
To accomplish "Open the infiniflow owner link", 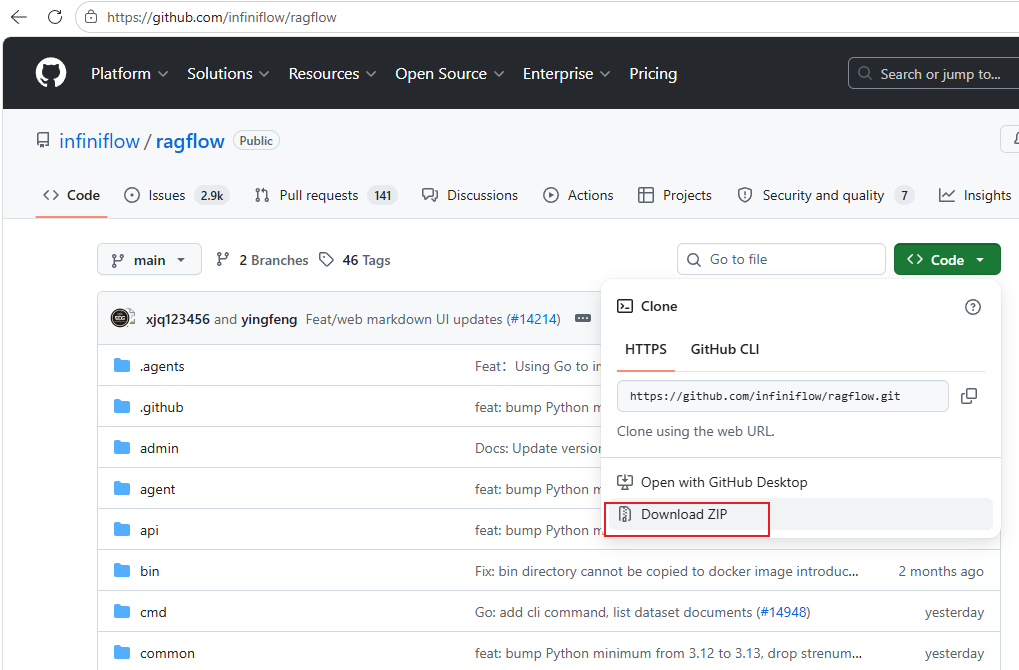I will [x=99, y=141].
